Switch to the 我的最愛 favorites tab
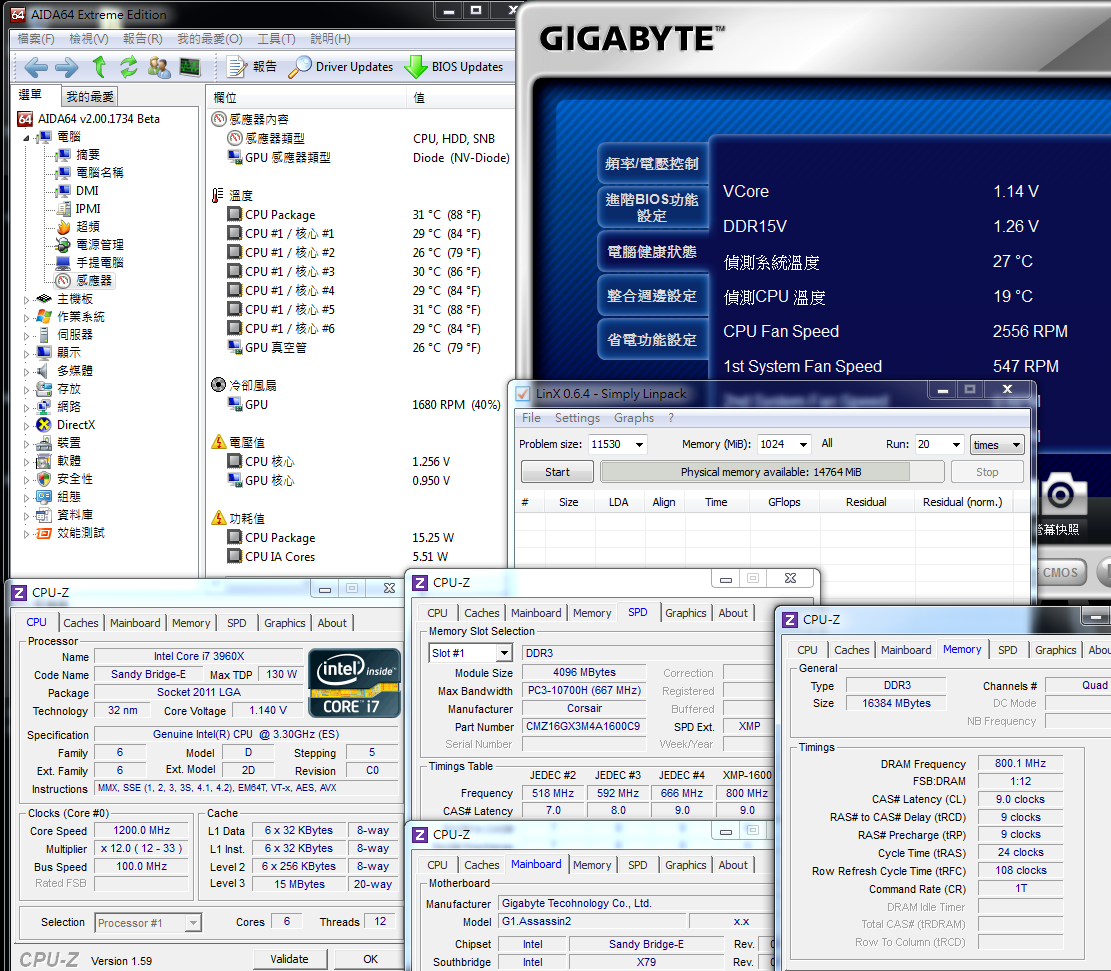Image resolution: width=1111 pixels, height=971 pixels. click(89, 96)
